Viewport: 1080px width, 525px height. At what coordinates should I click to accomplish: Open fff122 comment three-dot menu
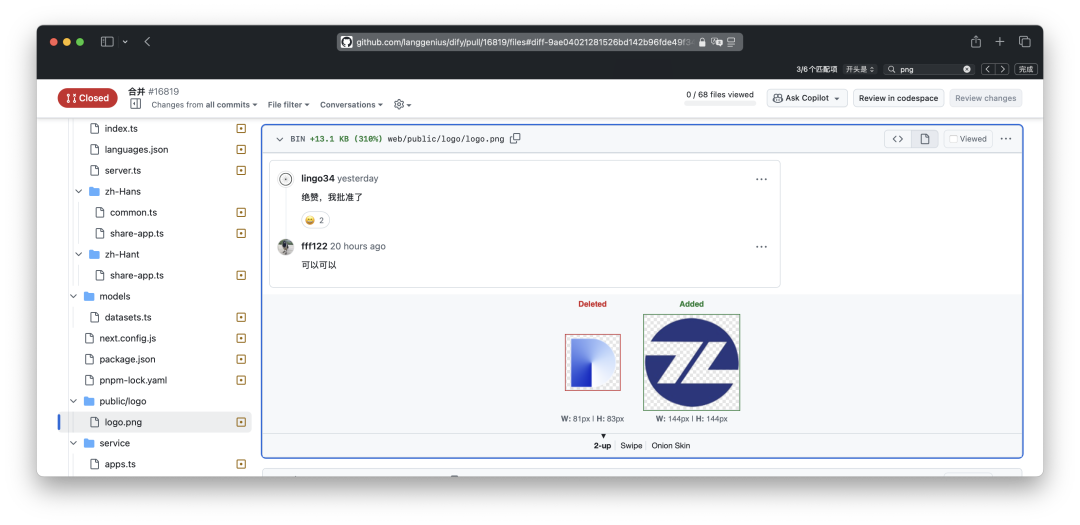click(x=761, y=247)
